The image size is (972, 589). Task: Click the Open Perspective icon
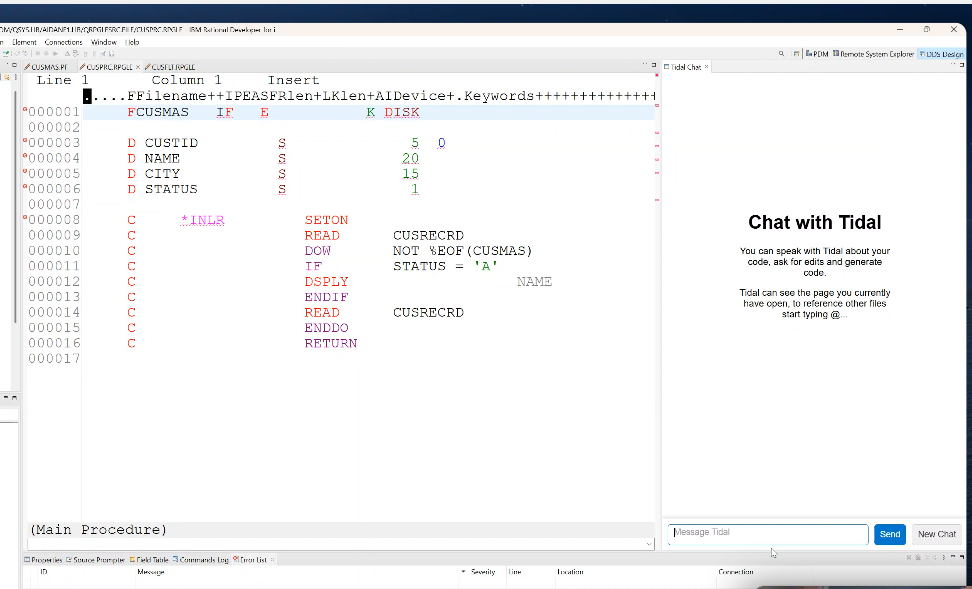[x=796, y=54]
